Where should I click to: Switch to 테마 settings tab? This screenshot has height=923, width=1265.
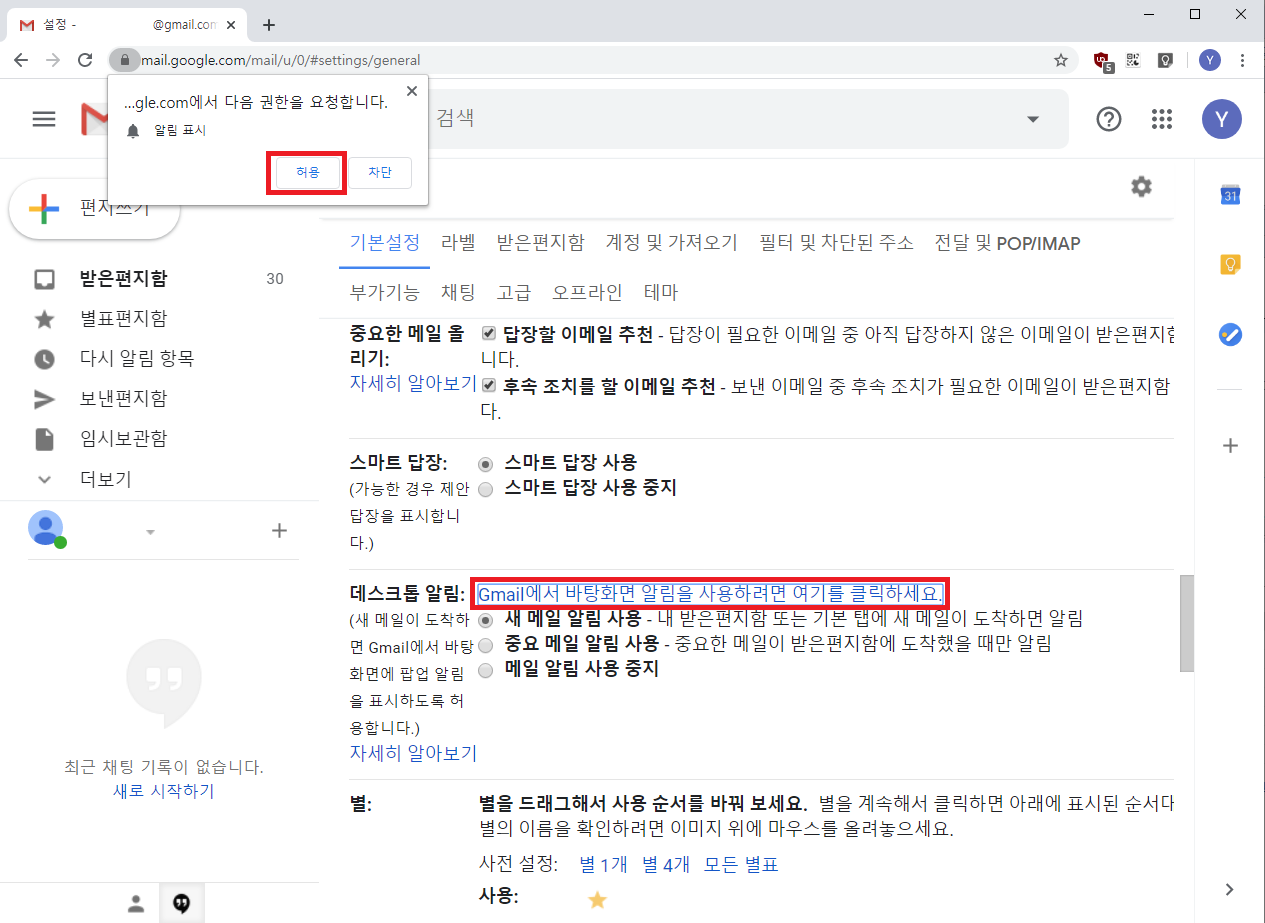[661, 293]
